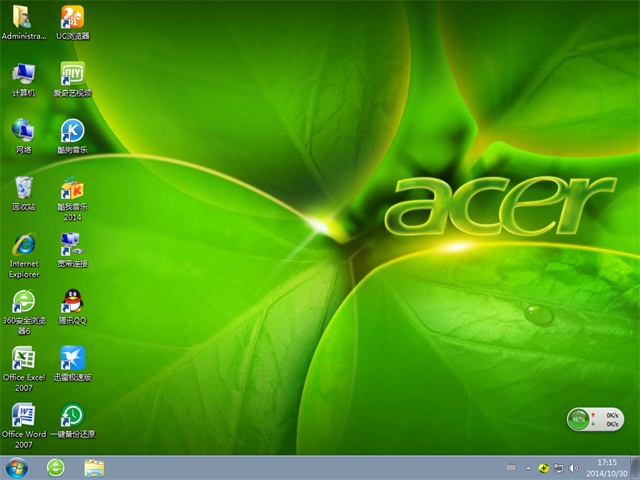Open Internet Explorer desktop icon

pos(22,245)
